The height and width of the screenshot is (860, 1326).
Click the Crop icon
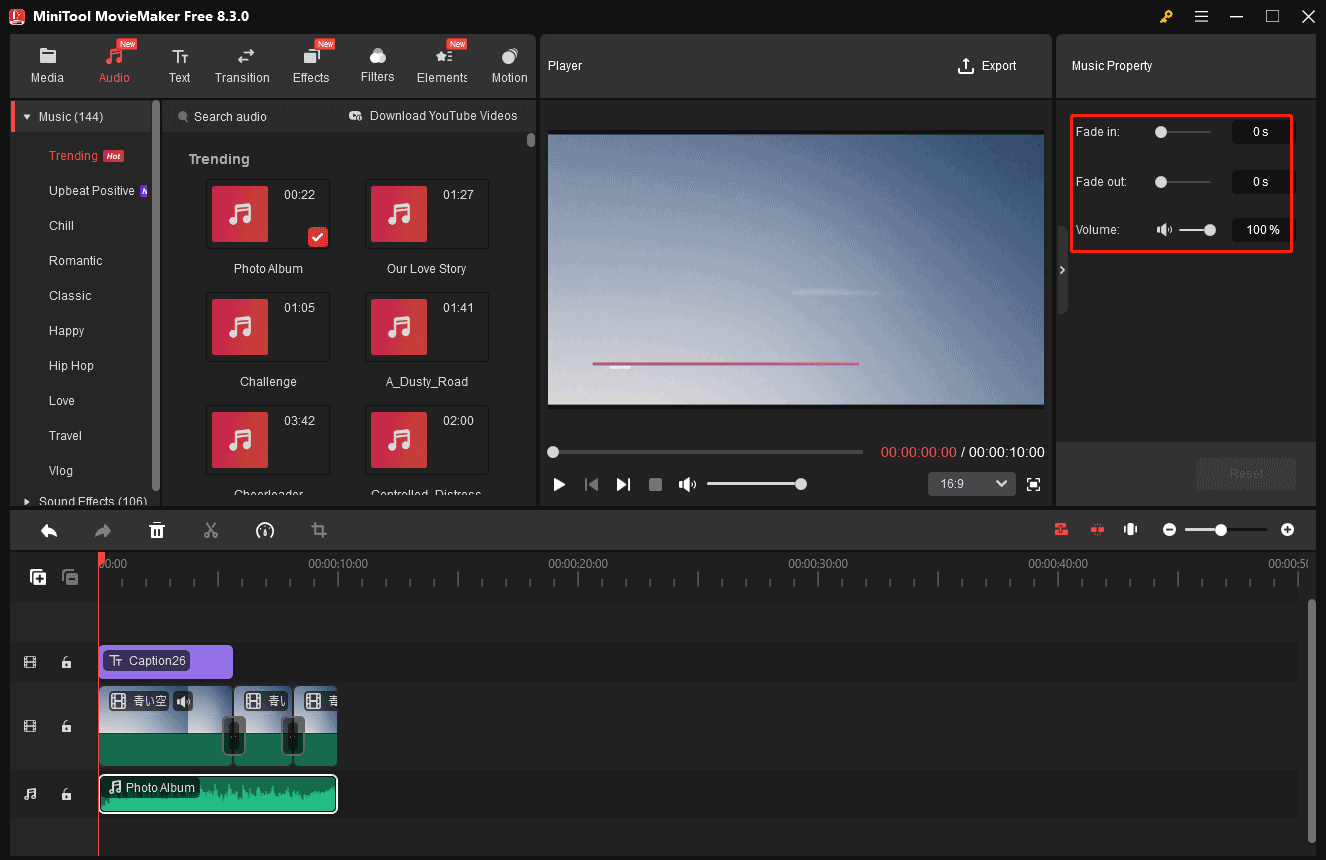(x=319, y=530)
